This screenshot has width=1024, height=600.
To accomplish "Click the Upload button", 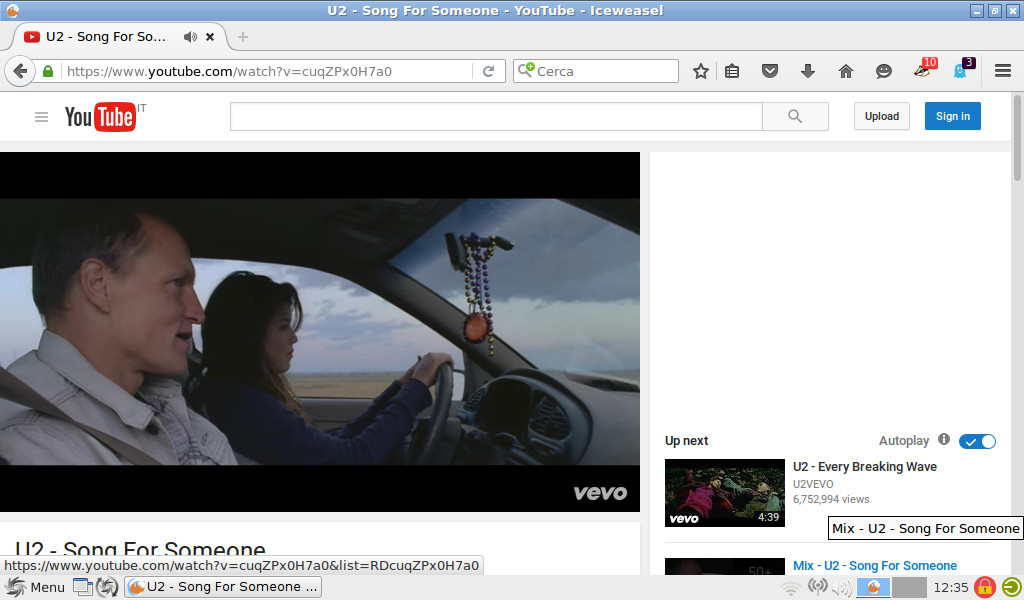I will (882, 116).
